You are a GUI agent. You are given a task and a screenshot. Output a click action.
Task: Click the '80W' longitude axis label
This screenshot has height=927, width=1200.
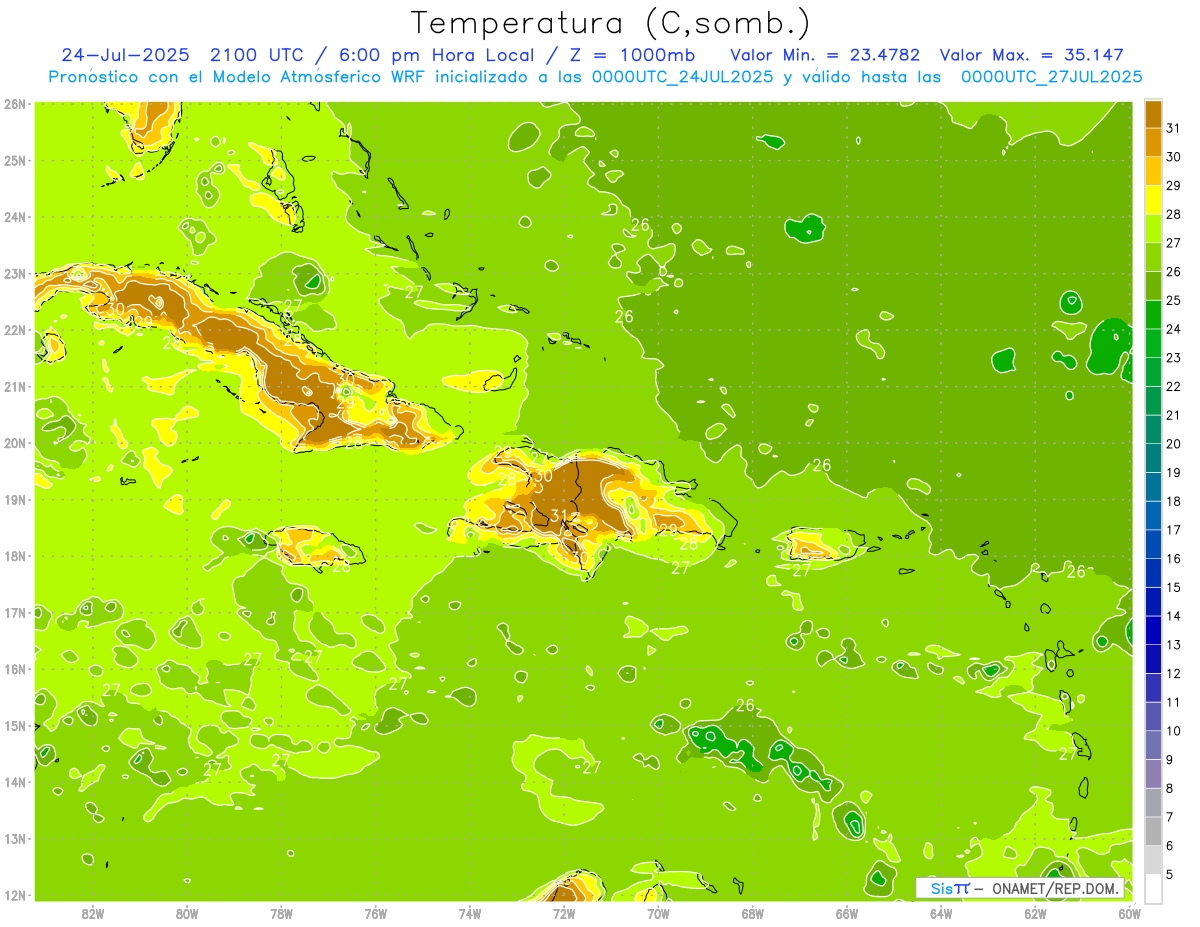click(x=186, y=914)
